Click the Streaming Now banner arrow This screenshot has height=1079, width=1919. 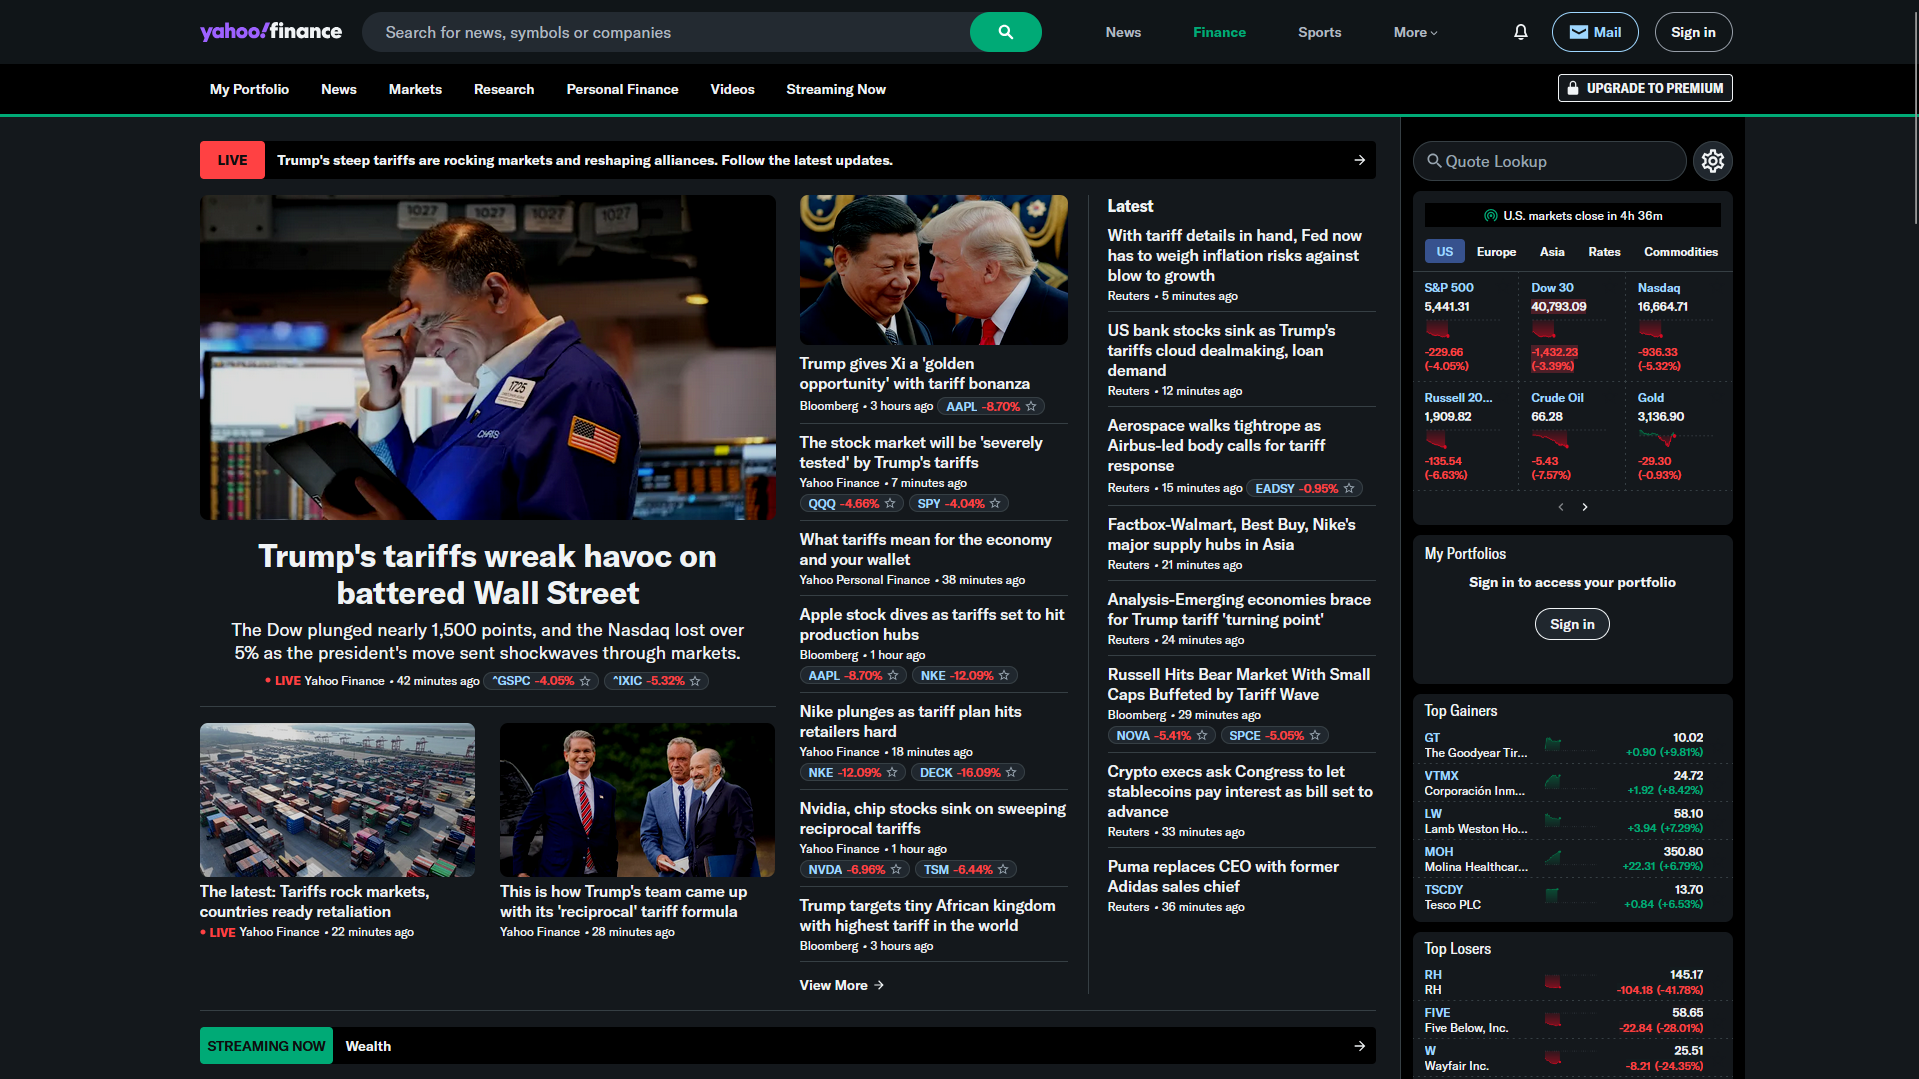(x=1359, y=1046)
